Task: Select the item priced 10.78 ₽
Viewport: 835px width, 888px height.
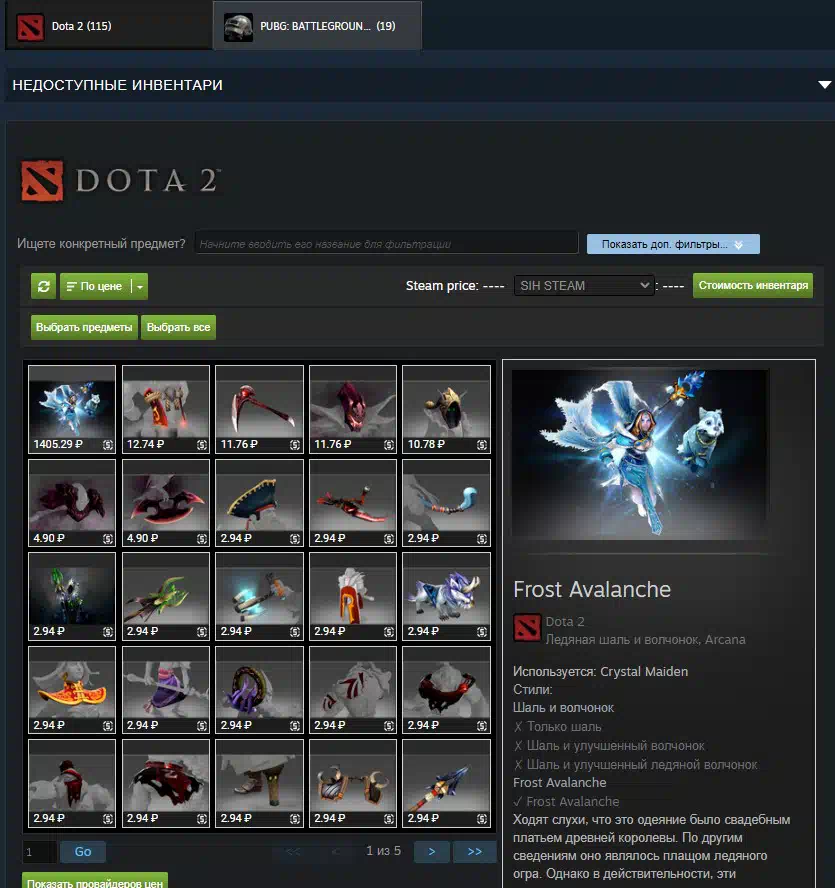Action: tap(446, 409)
